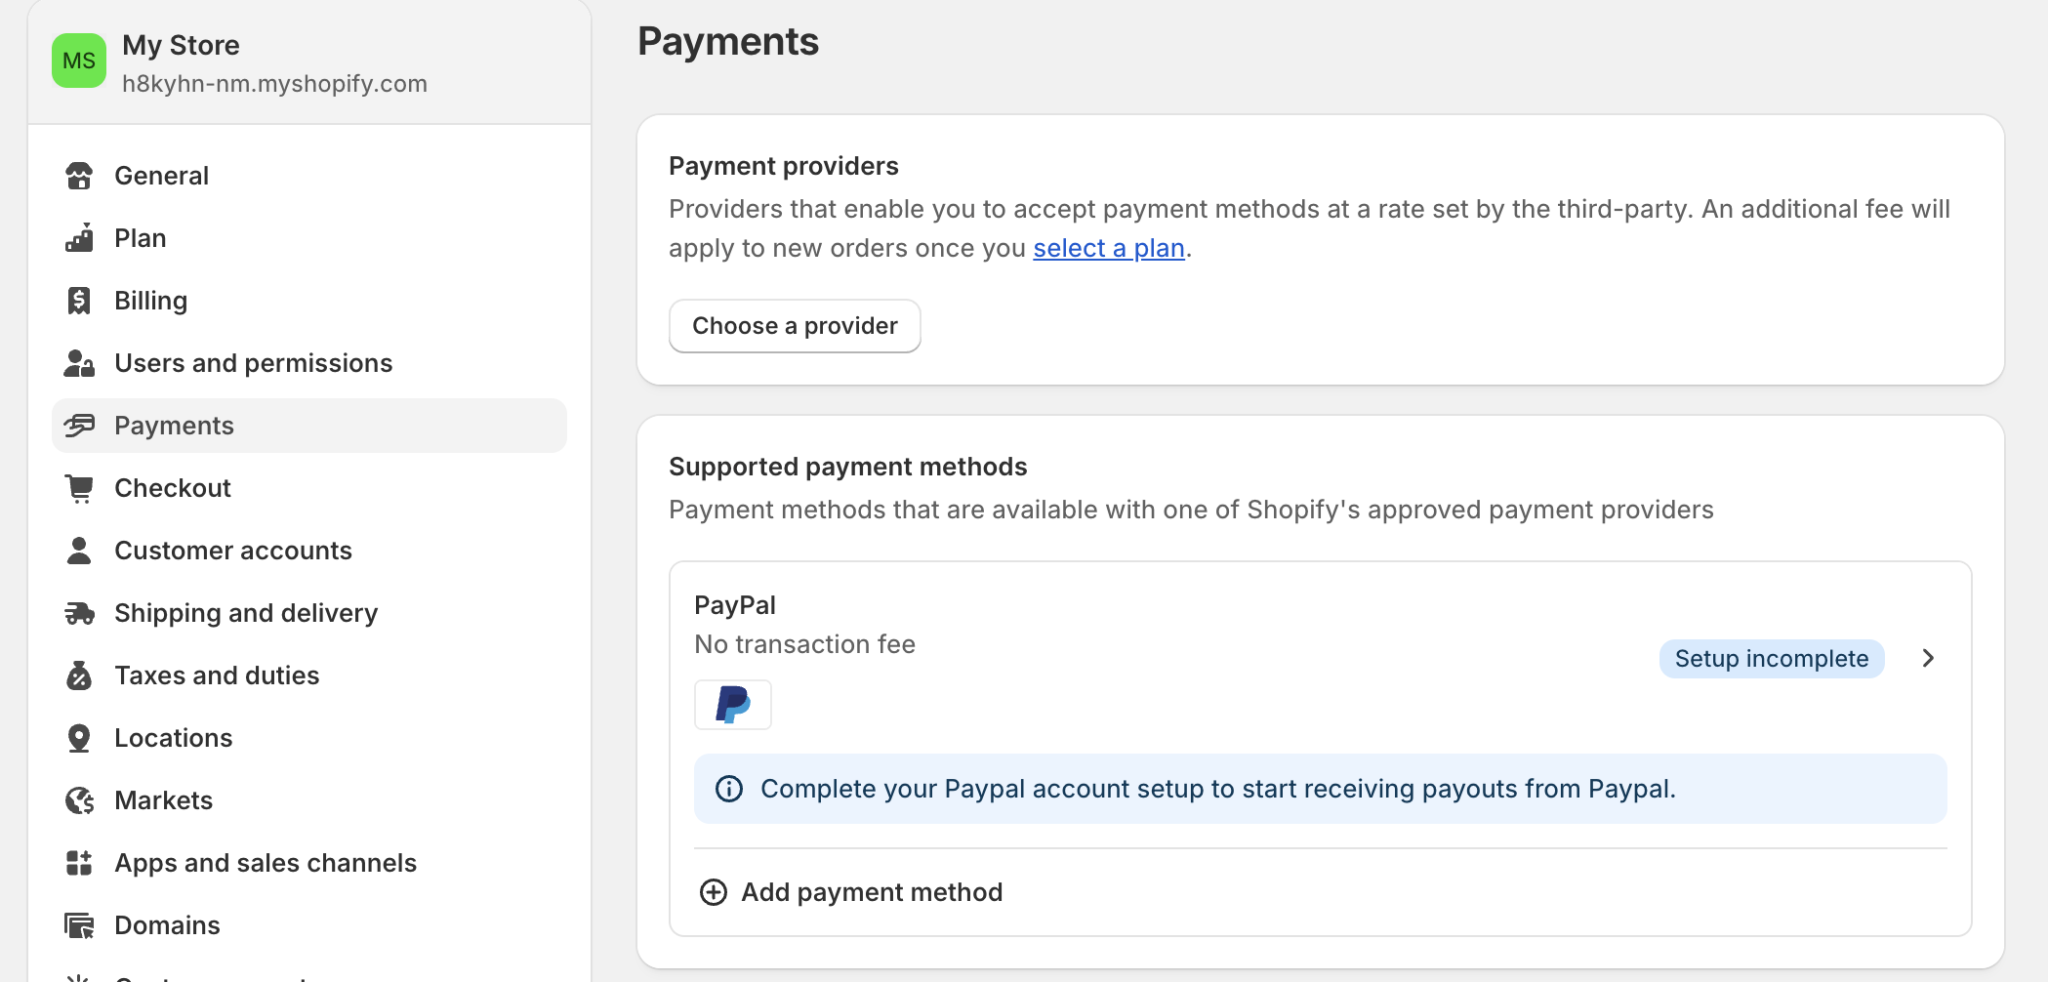
Task: Click the Users and permissions icon
Action: pyautogui.click(x=79, y=362)
